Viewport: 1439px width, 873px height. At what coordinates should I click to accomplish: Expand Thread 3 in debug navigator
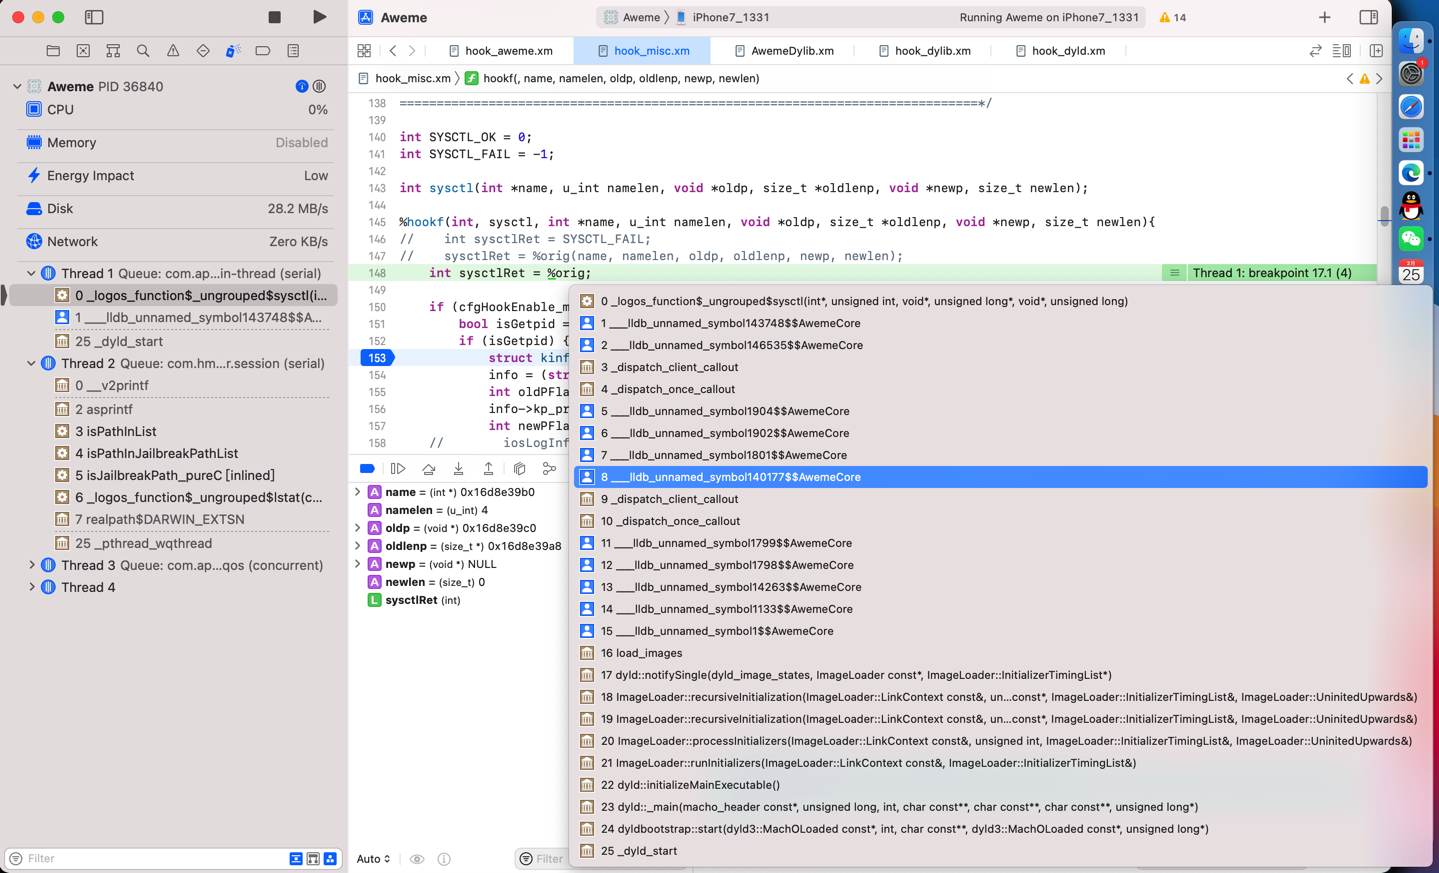(31, 565)
